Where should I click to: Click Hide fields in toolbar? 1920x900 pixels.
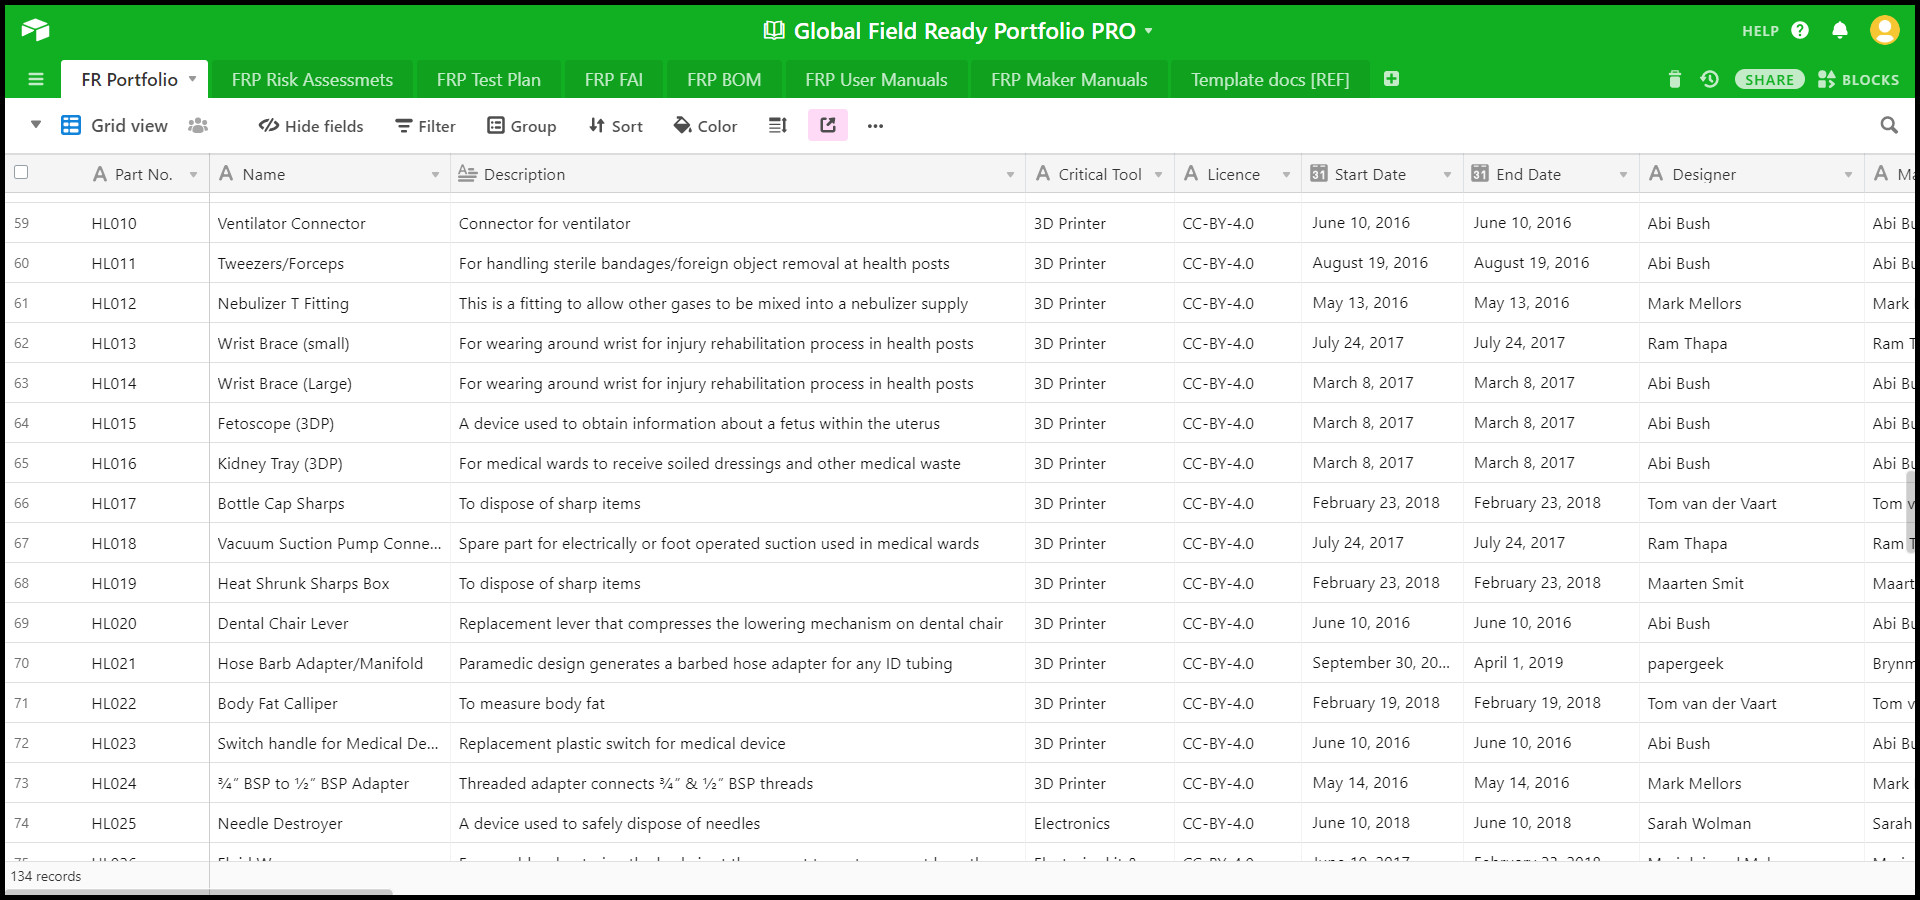pos(311,126)
